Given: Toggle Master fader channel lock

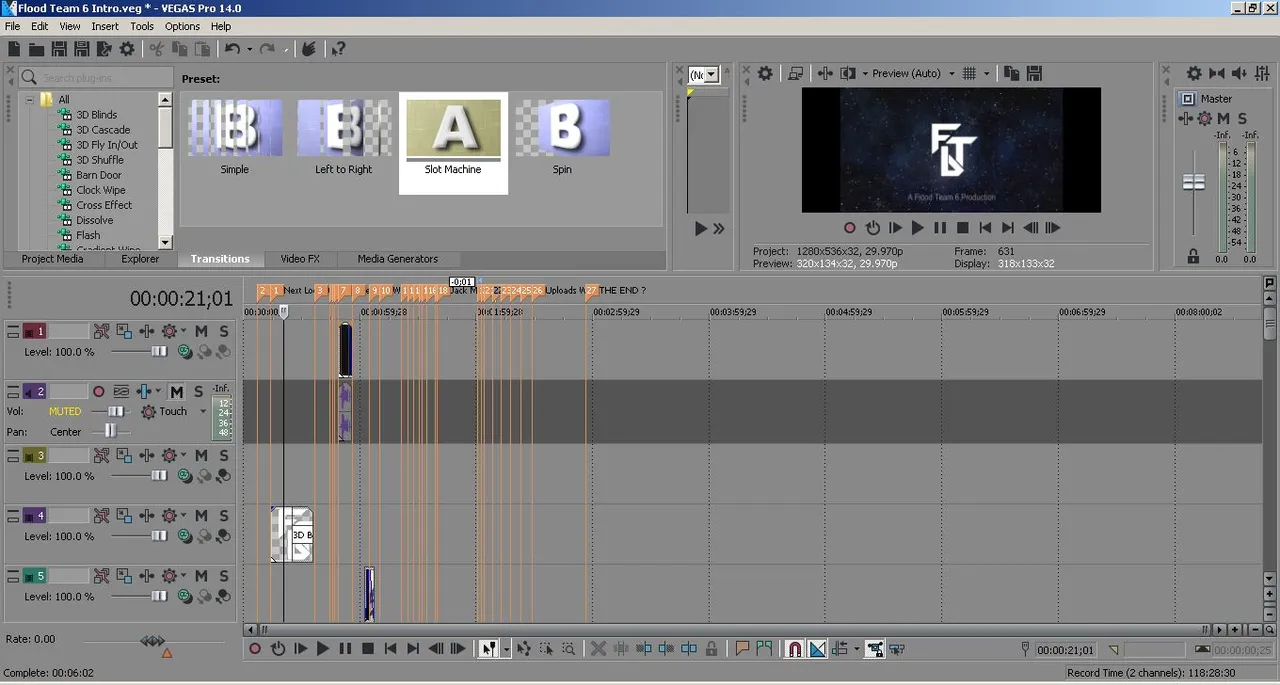Looking at the screenshot, I should tap(1193, 257).
